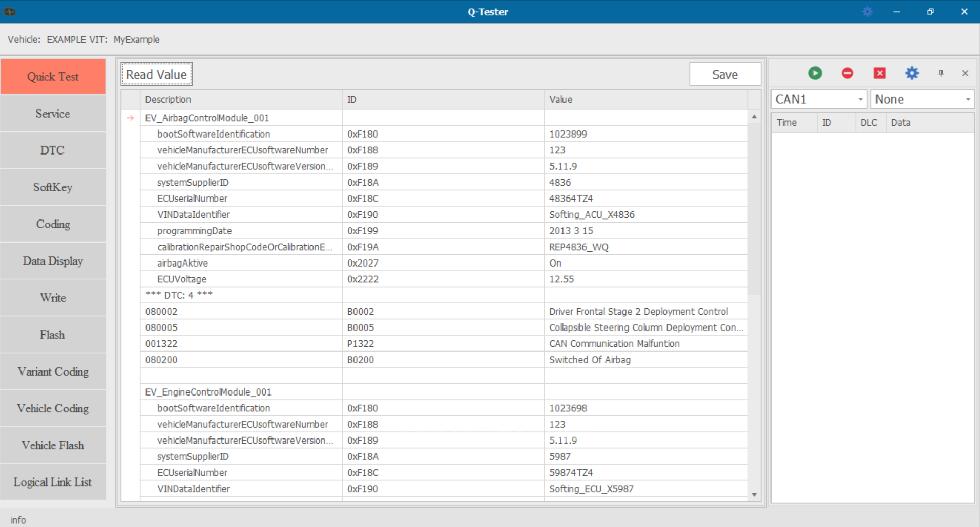Open the Data Display tab

click(53, 261)
